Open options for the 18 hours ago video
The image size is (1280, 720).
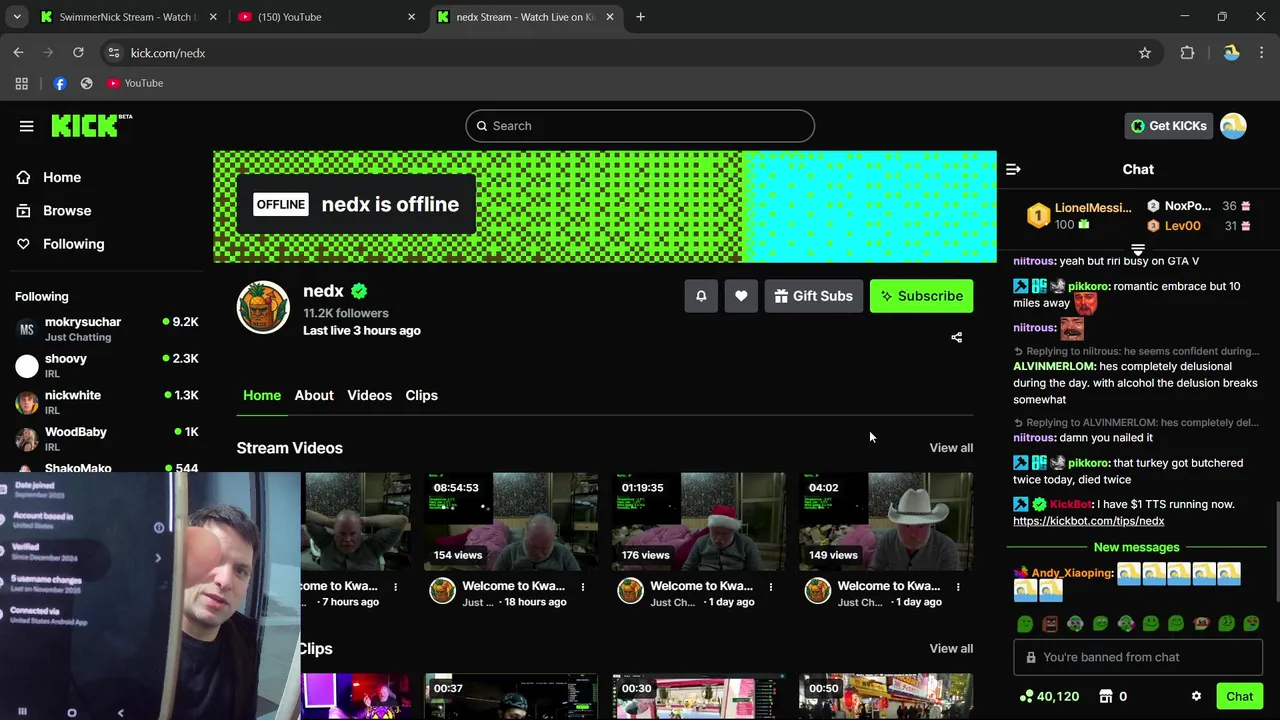click(583, 587)
